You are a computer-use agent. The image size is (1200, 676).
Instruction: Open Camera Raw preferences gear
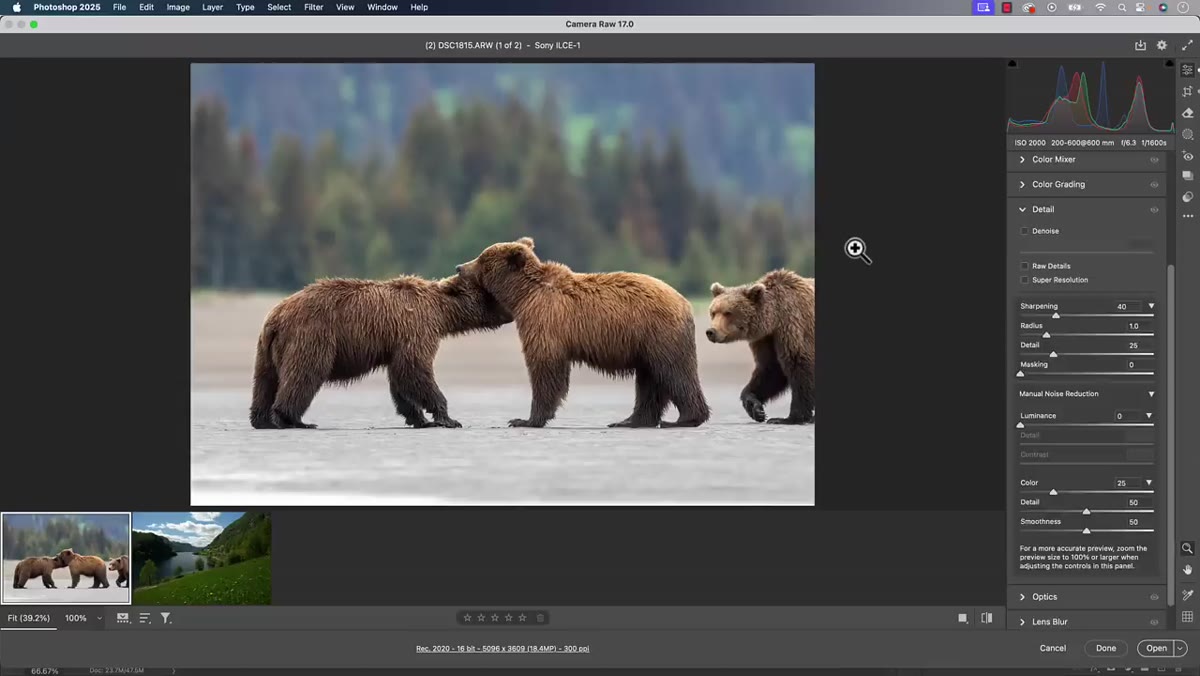1161,45
